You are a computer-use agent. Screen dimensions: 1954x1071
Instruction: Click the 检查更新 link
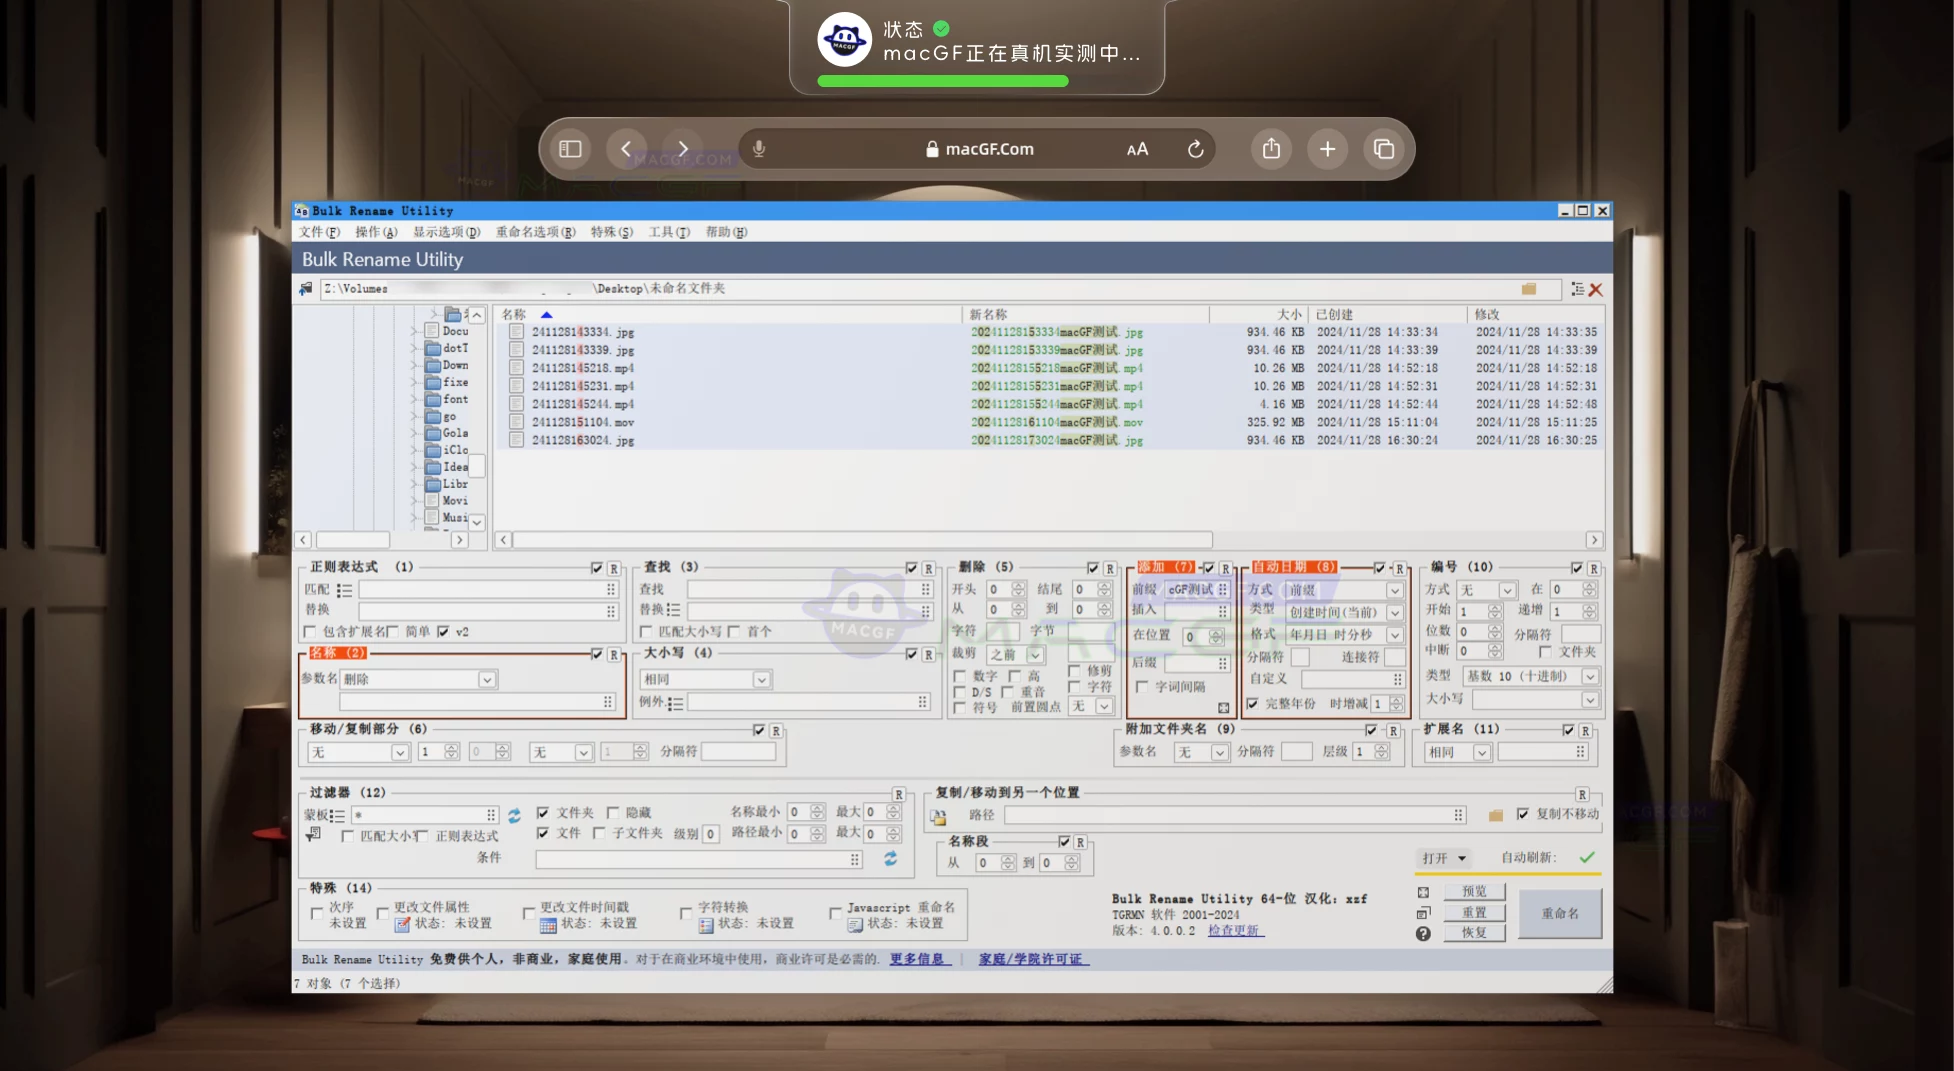coord(1235,931)
